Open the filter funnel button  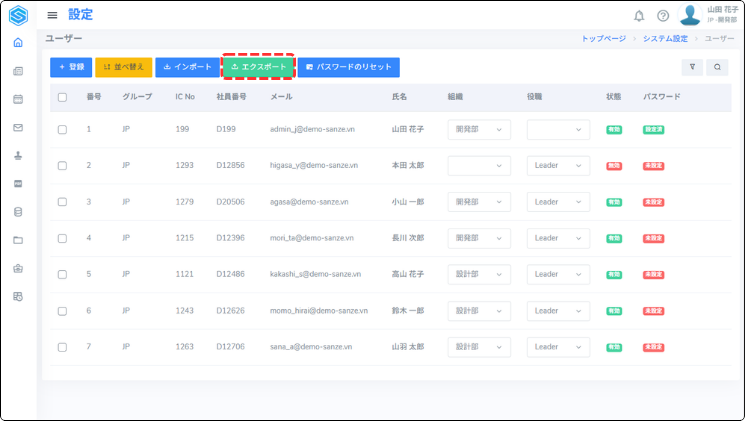[x=692, y=67]
